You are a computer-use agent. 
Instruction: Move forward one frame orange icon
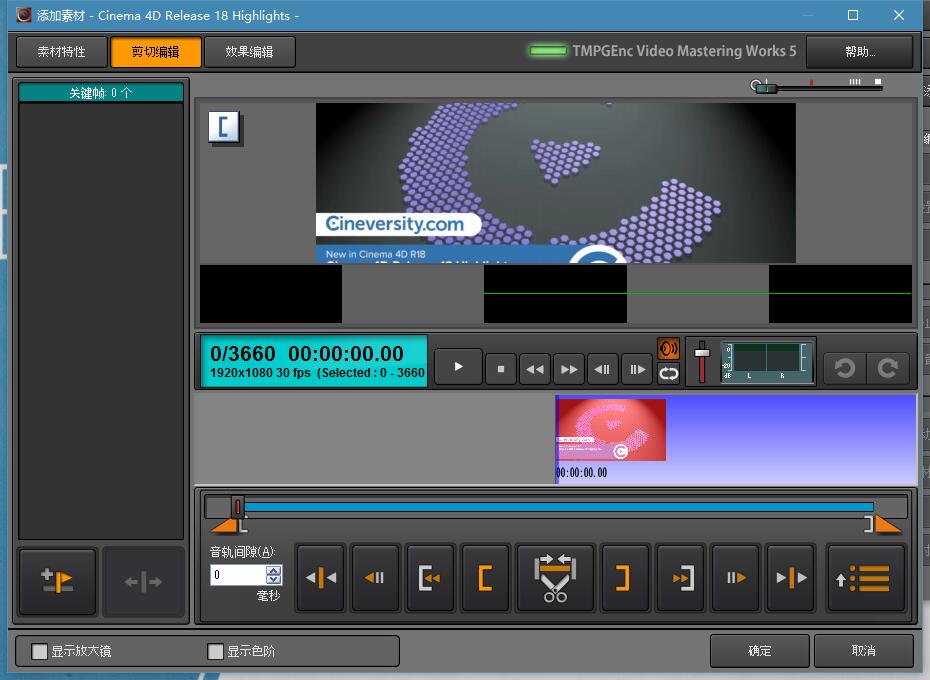(735, 577)
